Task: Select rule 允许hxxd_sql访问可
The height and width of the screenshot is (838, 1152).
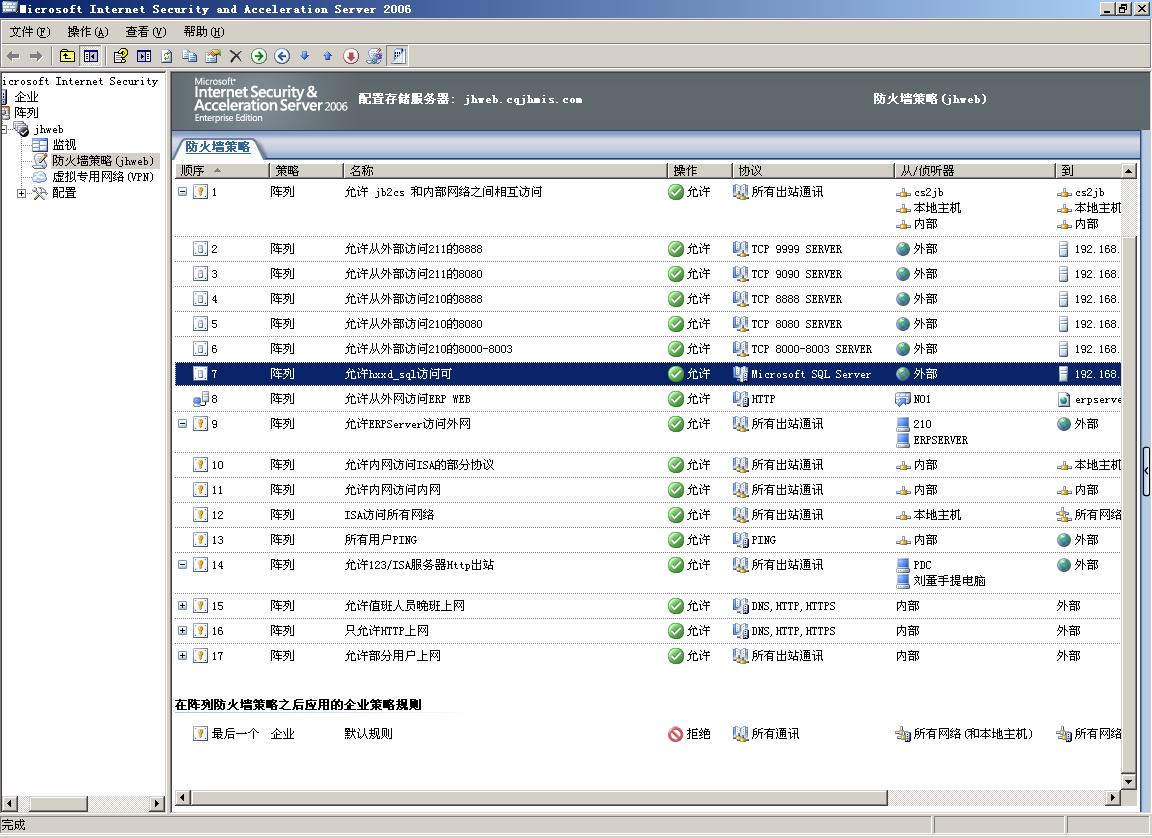Action: click(648, 374)
